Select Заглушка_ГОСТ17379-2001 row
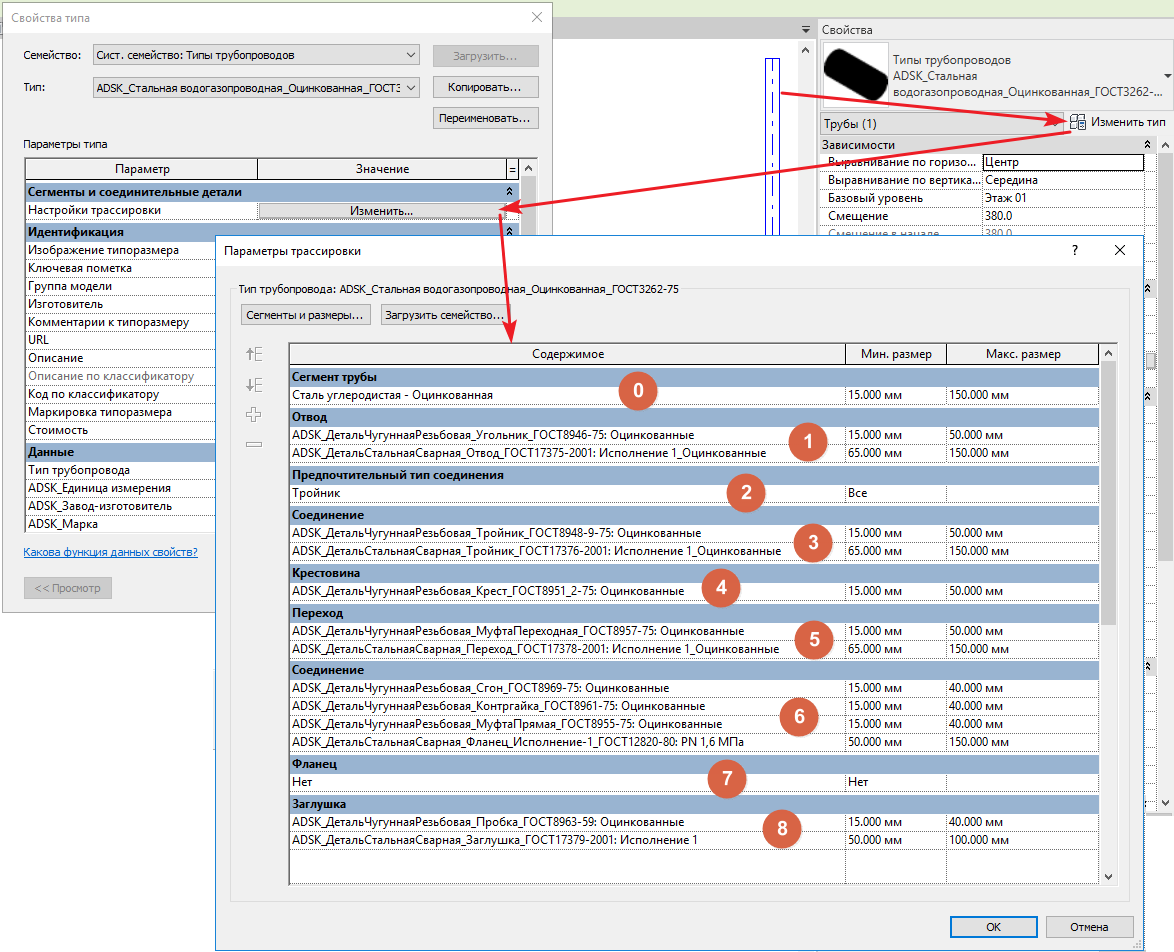 point(694,840)
